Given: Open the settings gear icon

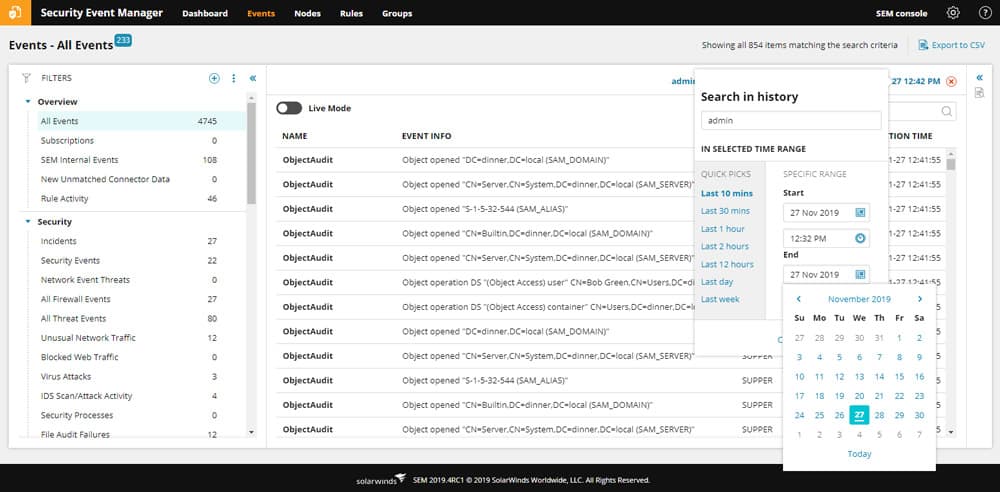Looking at the screenshot, I should (x=953, y=13).
